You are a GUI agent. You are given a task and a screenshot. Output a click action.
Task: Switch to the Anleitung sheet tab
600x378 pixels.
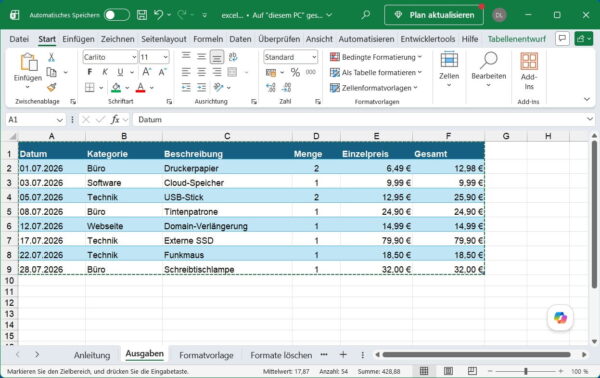[x=92, y=355]
